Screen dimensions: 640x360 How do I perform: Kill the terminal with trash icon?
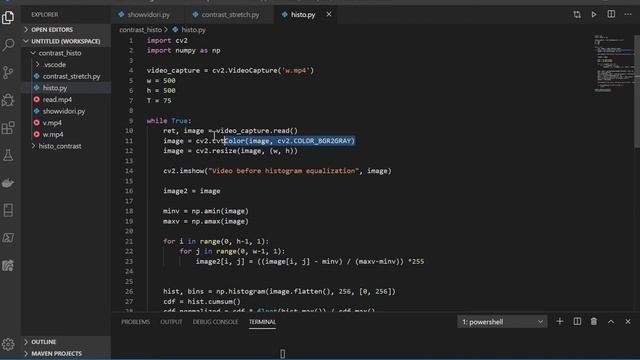(x=594, y=322)
